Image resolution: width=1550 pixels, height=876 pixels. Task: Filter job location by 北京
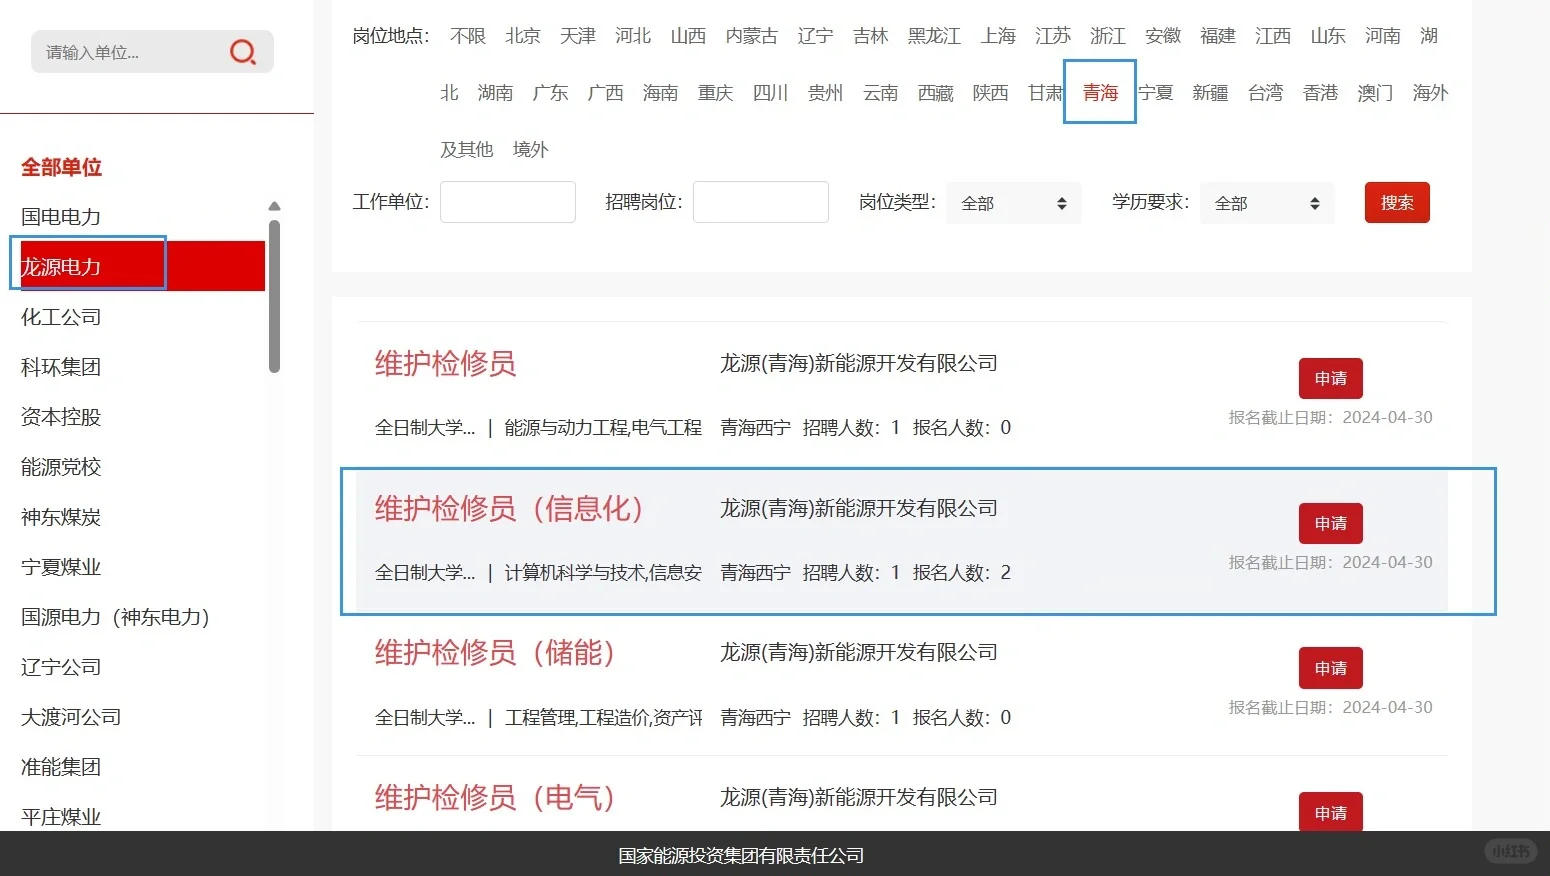pyautogui.click(x=523, y=36)
